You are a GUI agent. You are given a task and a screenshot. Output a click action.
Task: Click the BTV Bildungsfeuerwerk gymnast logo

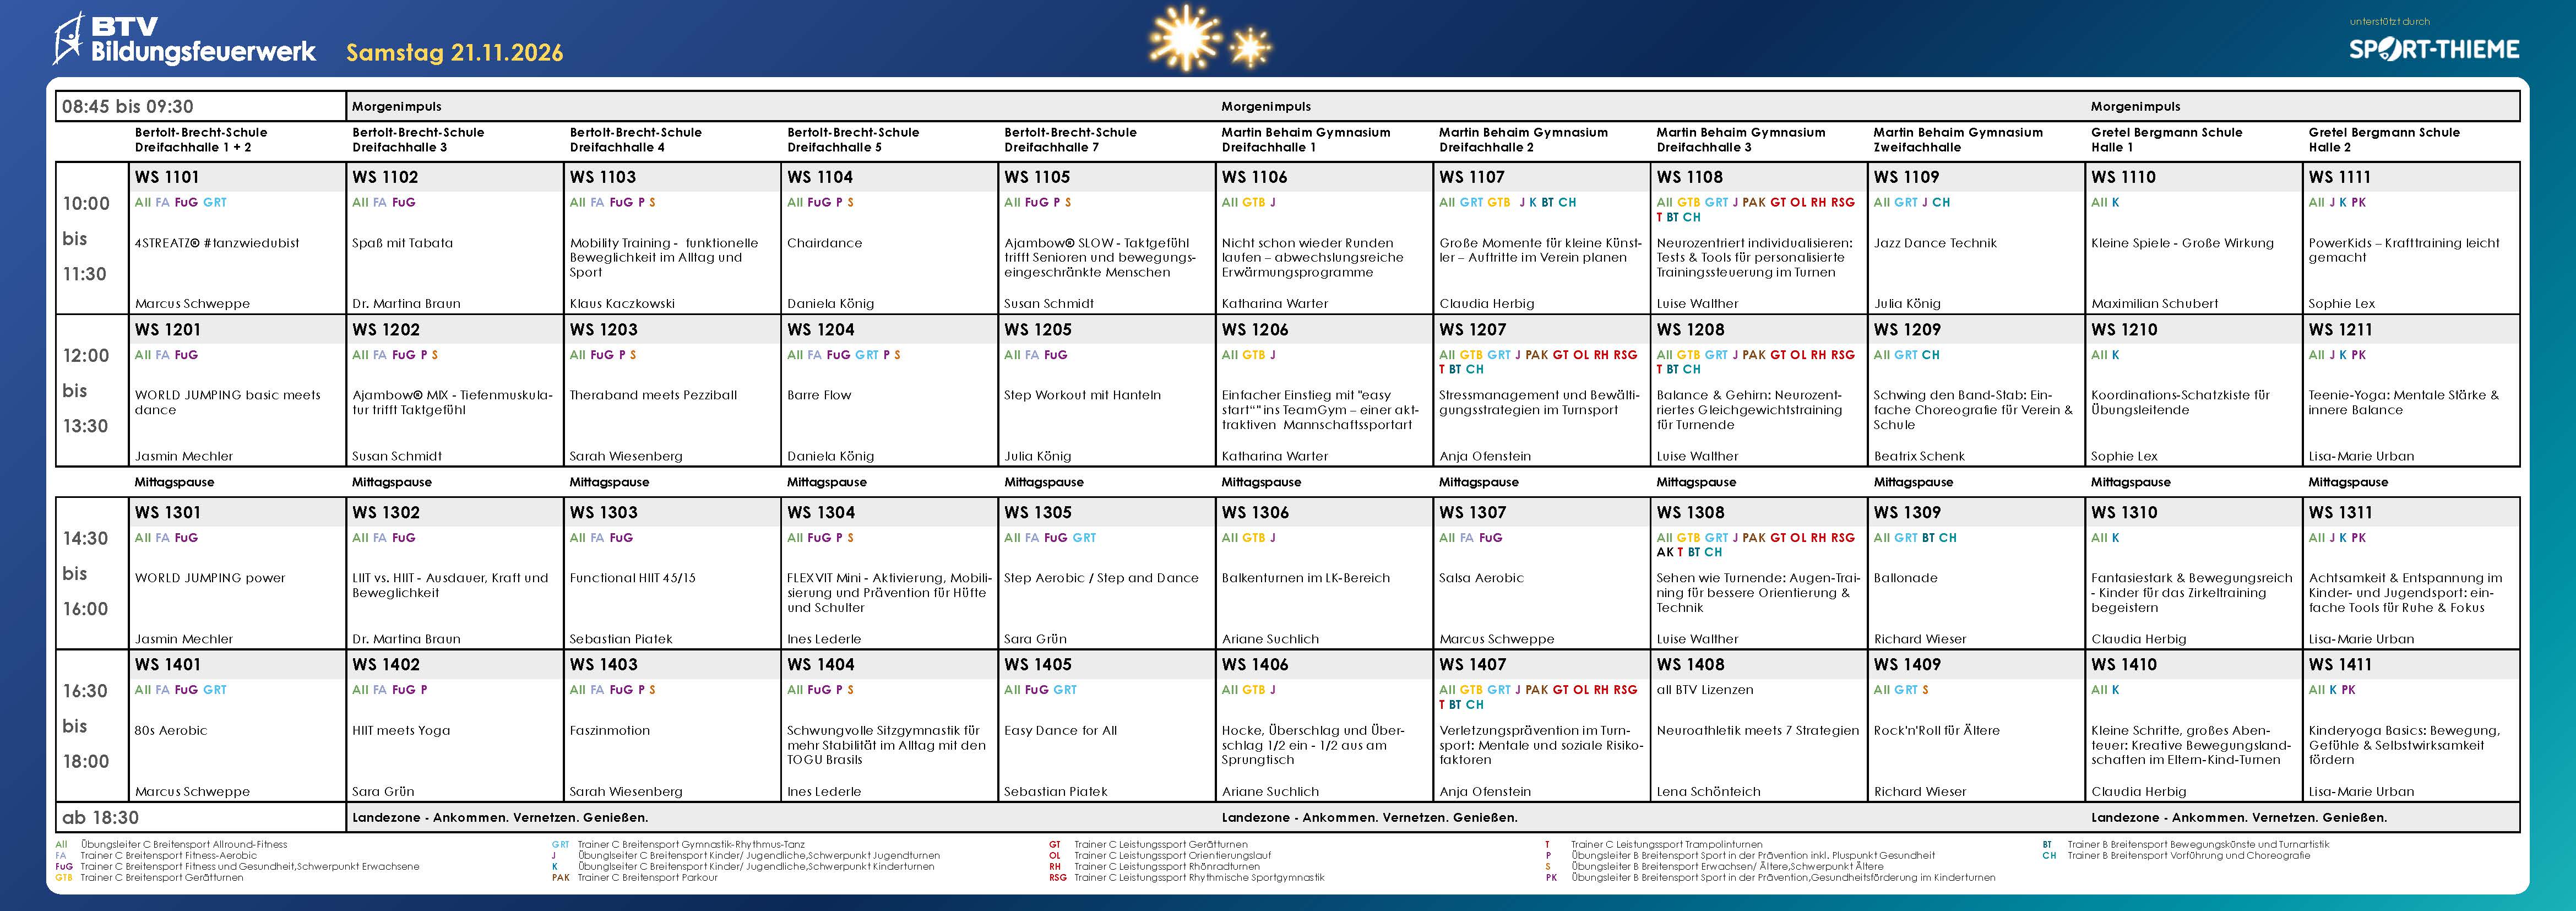pyautogui.click(x=70, y=39)
